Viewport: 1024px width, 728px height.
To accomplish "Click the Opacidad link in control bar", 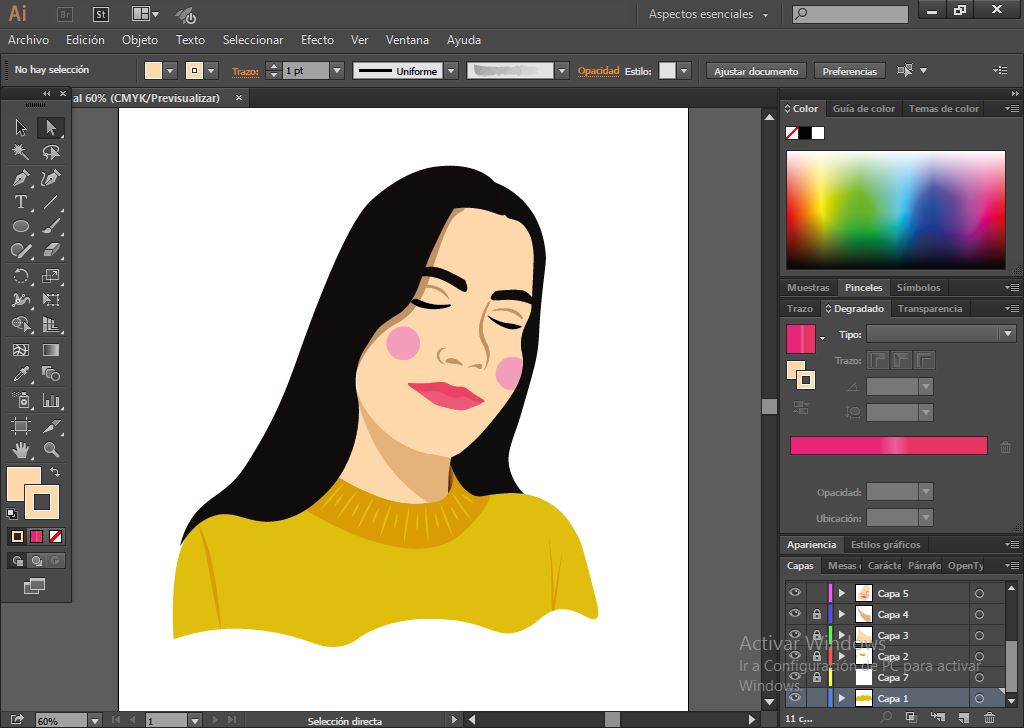I will click(x=598, y=71).
